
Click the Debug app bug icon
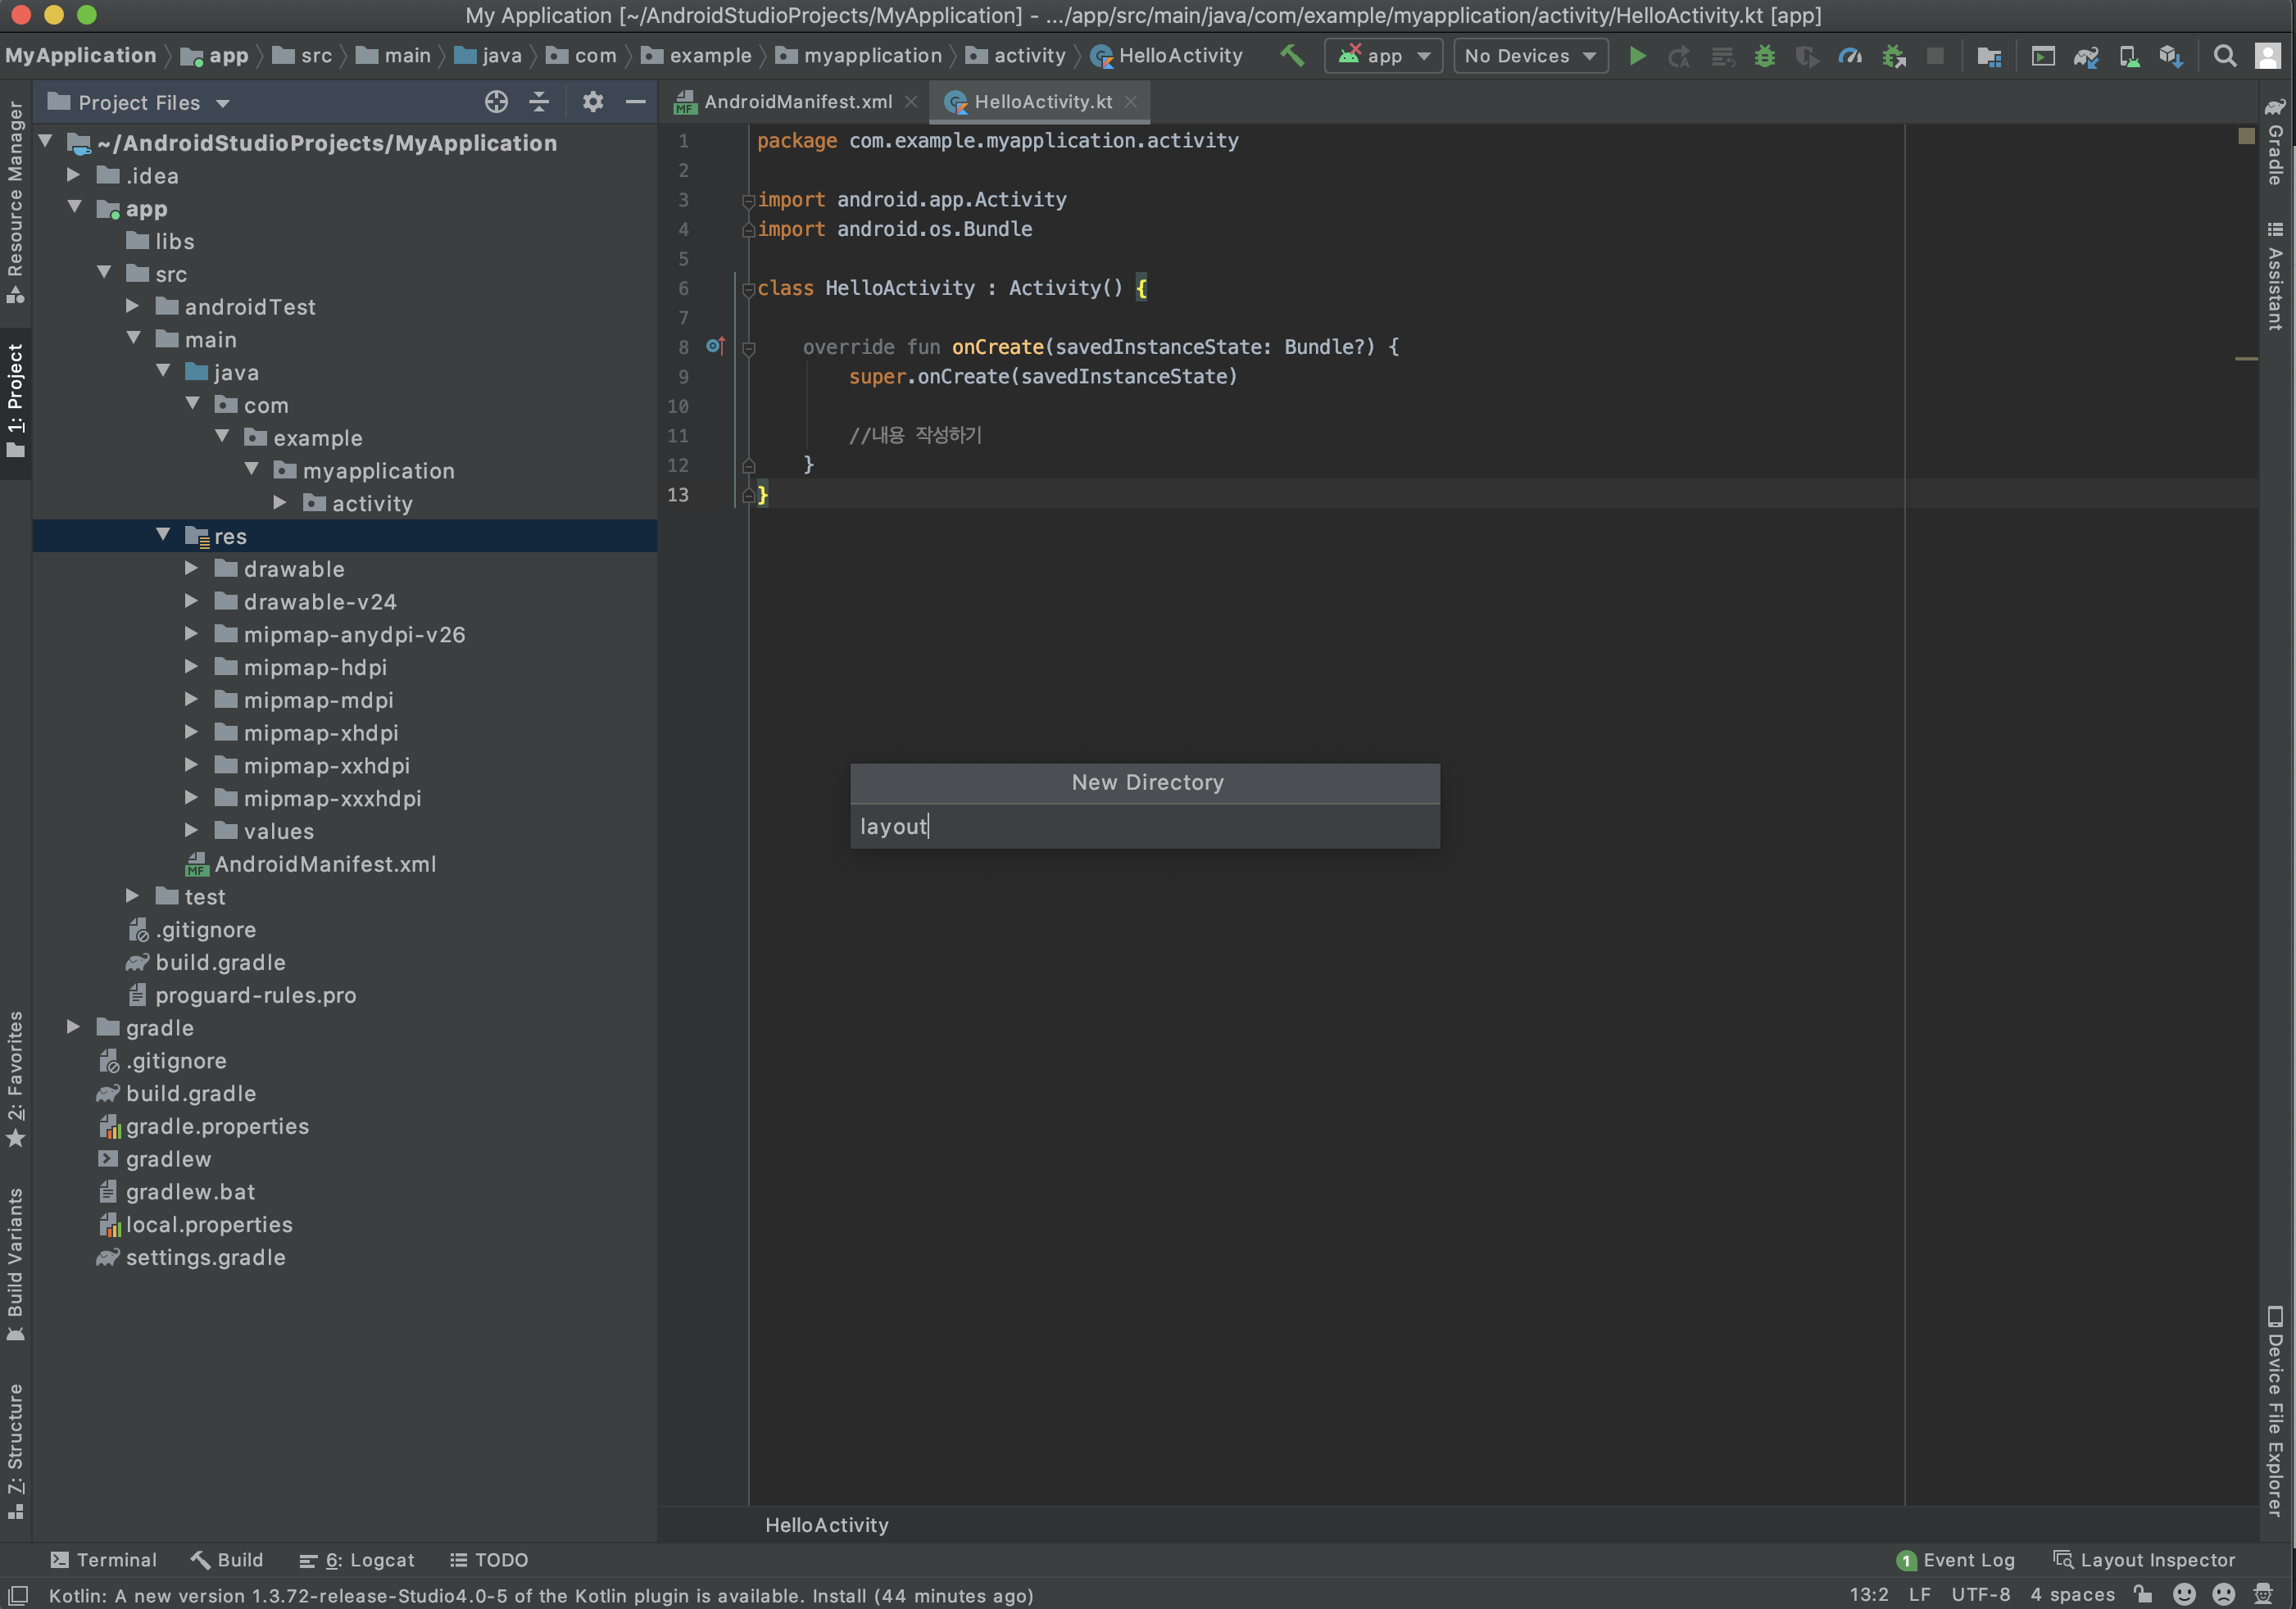[x=1765, y=56]
